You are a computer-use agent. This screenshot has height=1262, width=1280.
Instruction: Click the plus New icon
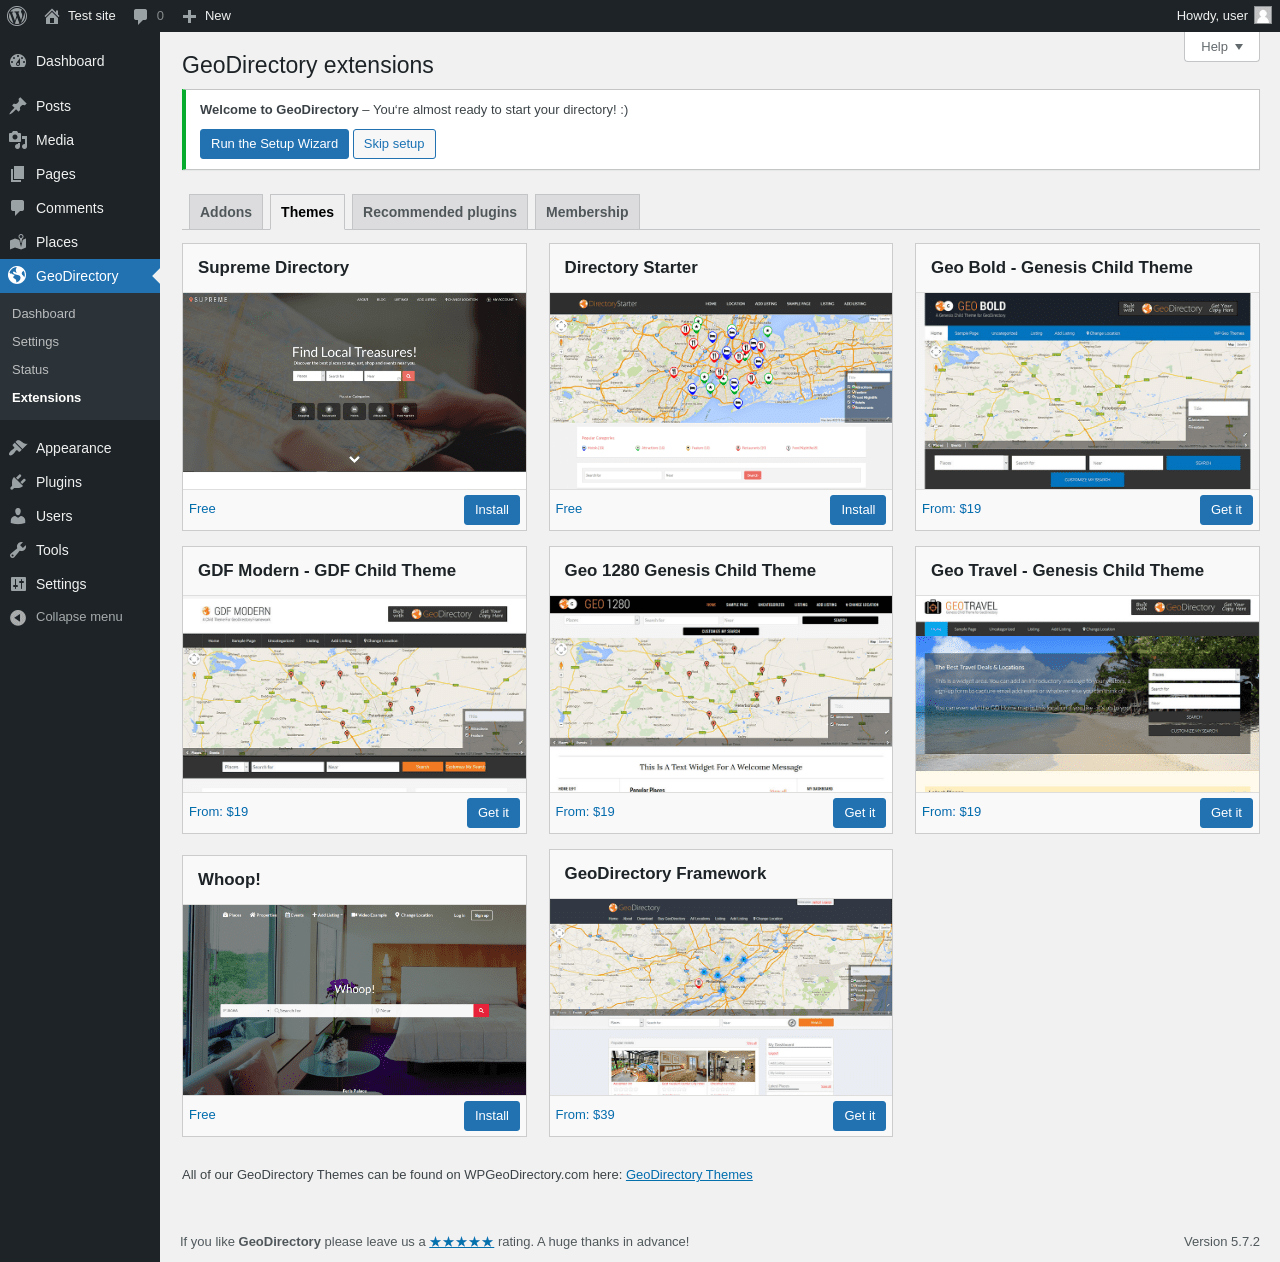189,16
